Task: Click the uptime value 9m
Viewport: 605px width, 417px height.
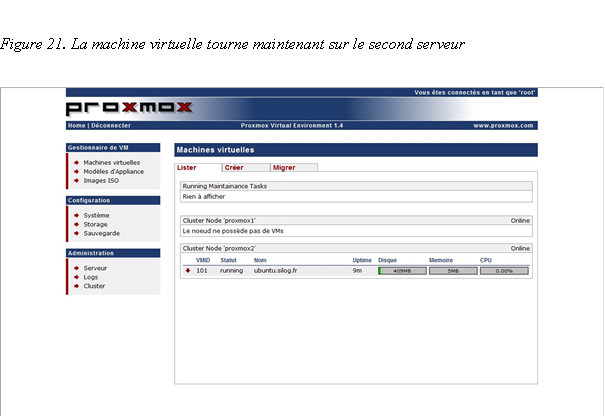Action: point(357,270)
